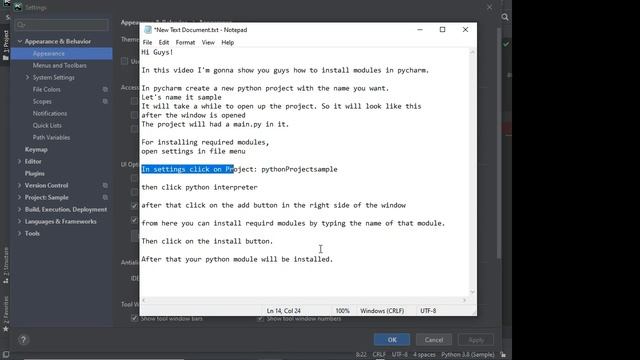Open the Structure tool window tab
Screen dimensions: 640x360
[x=5, y=265]
